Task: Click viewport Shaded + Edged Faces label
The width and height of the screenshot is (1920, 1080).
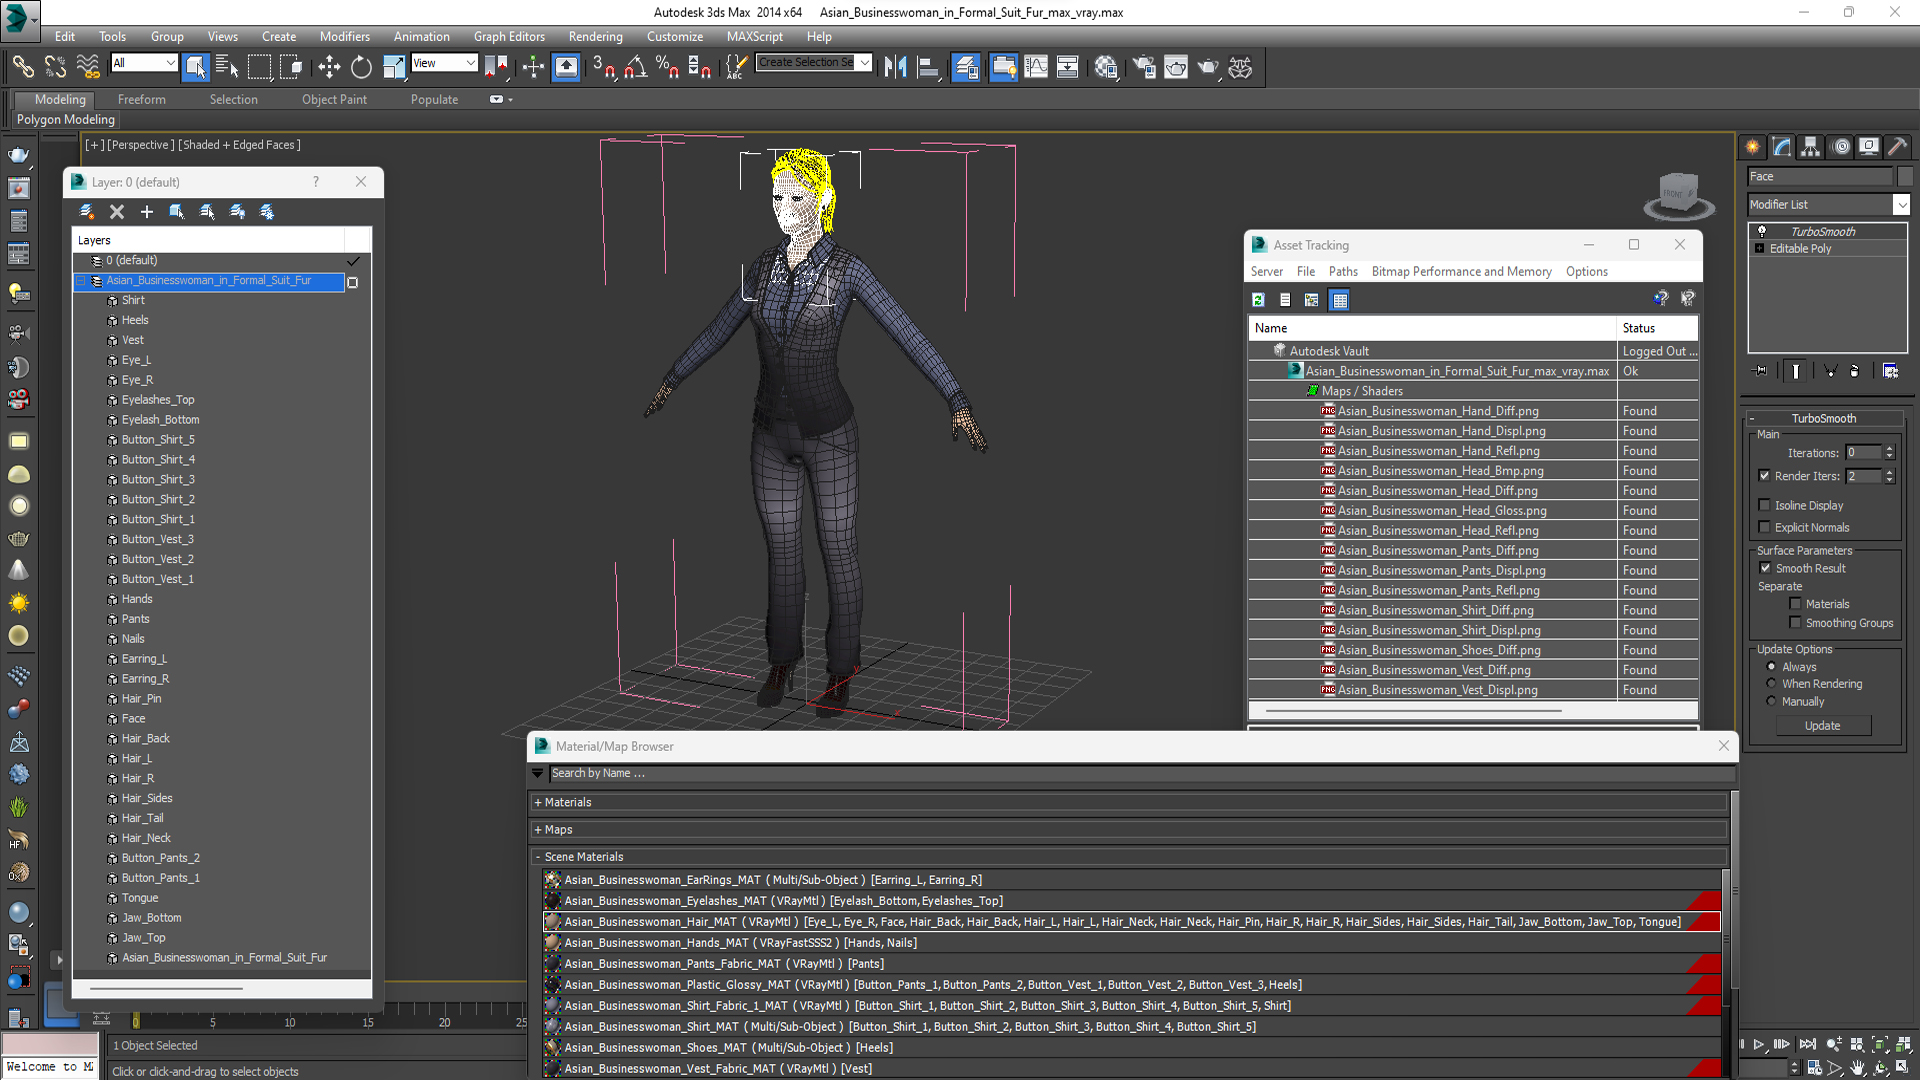Action: [239, 144]
